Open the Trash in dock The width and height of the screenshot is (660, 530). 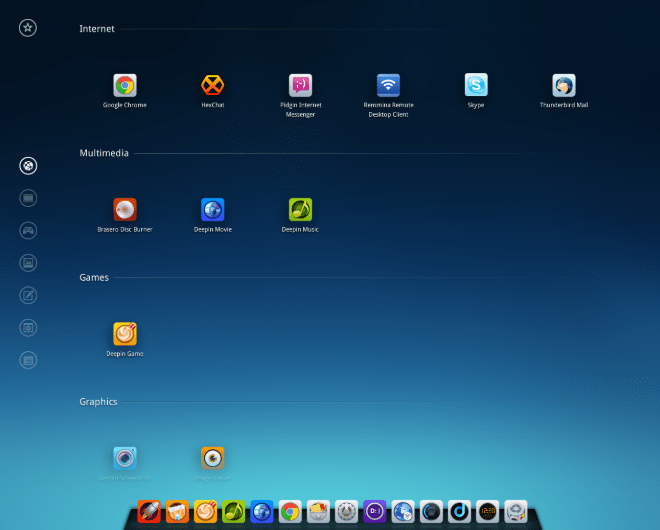516,511
